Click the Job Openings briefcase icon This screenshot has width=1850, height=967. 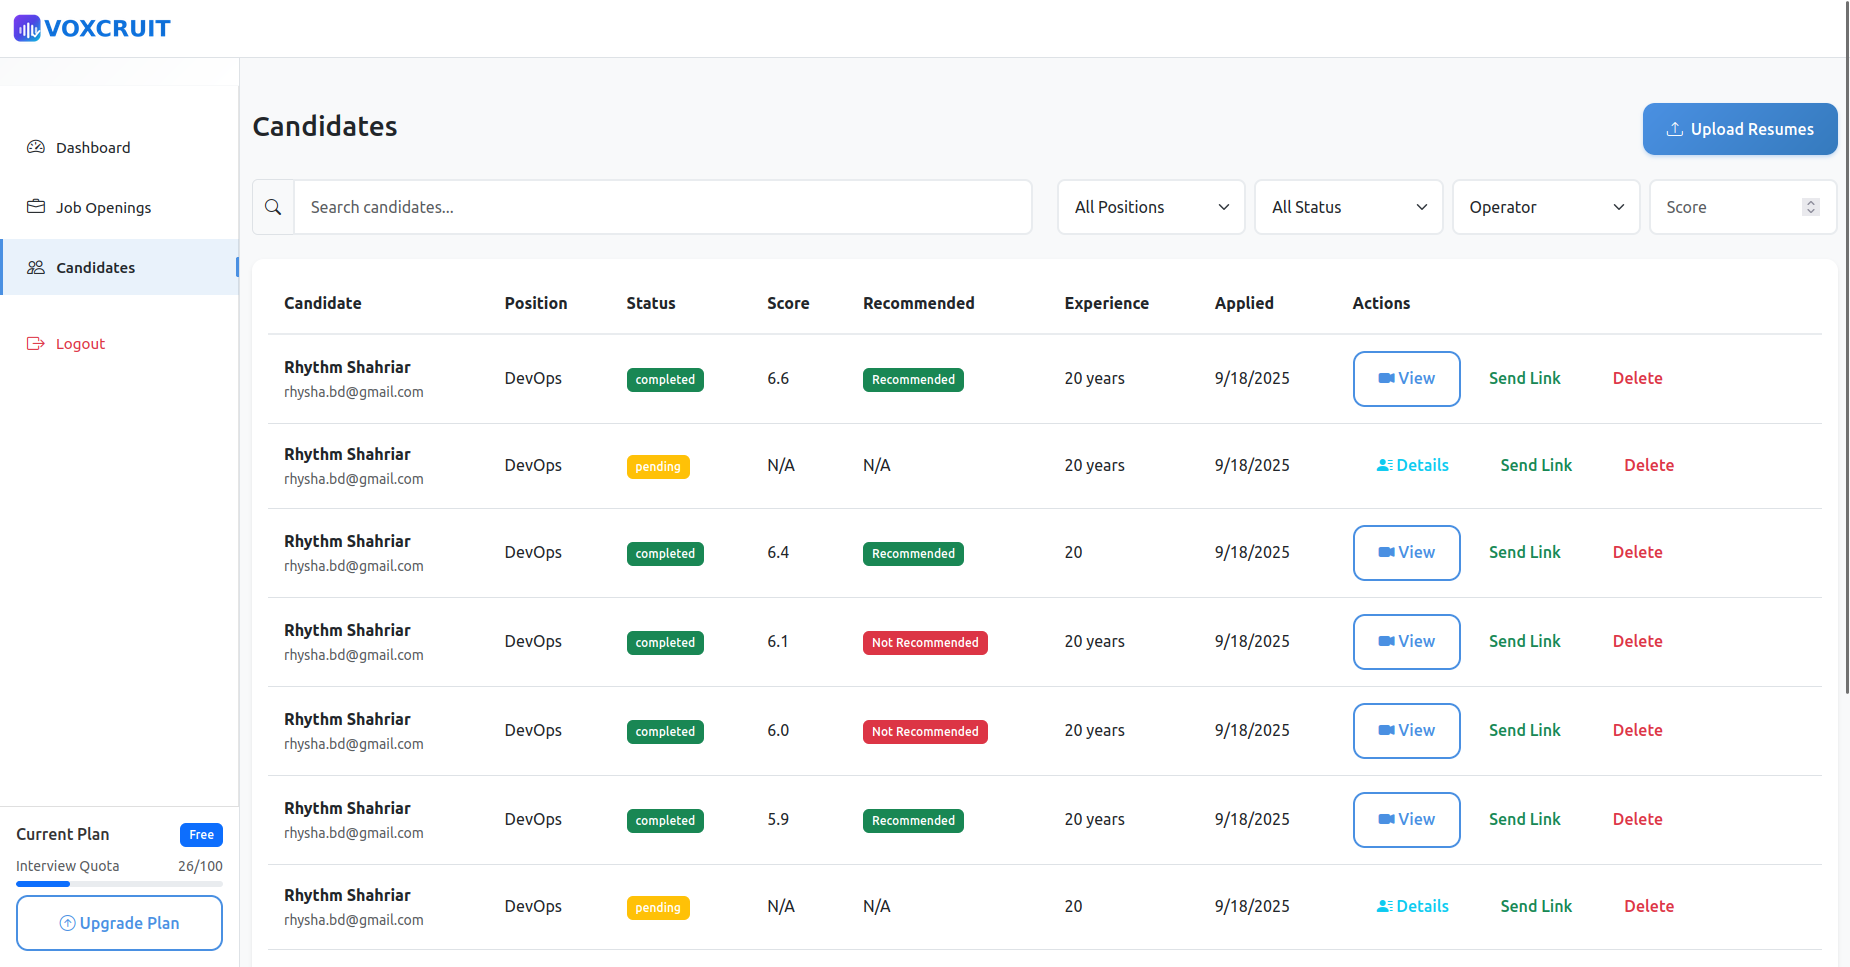coord(36,207)
